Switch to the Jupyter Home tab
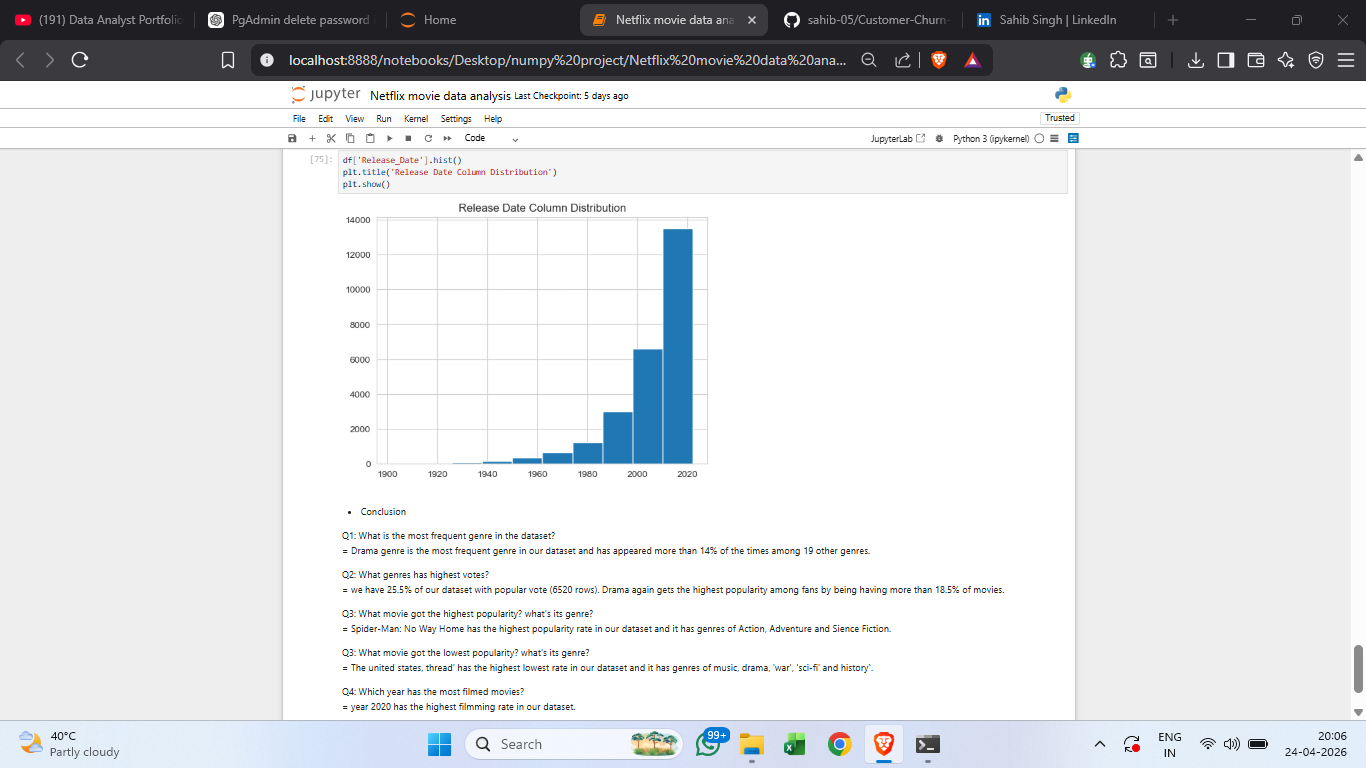The width and height of the screenshot is (1366, 768). tap(480, 20)
